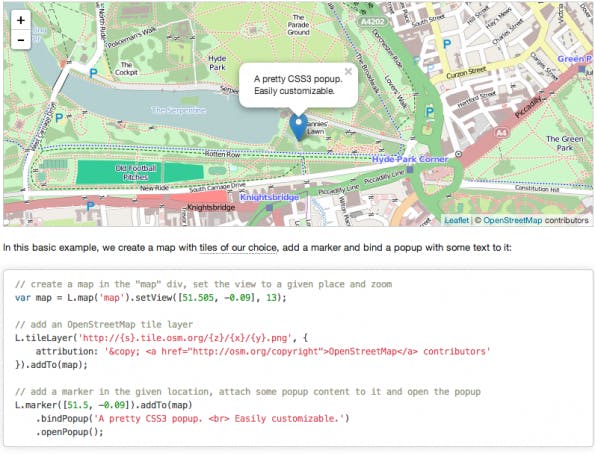Click 'A pretty CSS3 popup.' text

point(298,79)
